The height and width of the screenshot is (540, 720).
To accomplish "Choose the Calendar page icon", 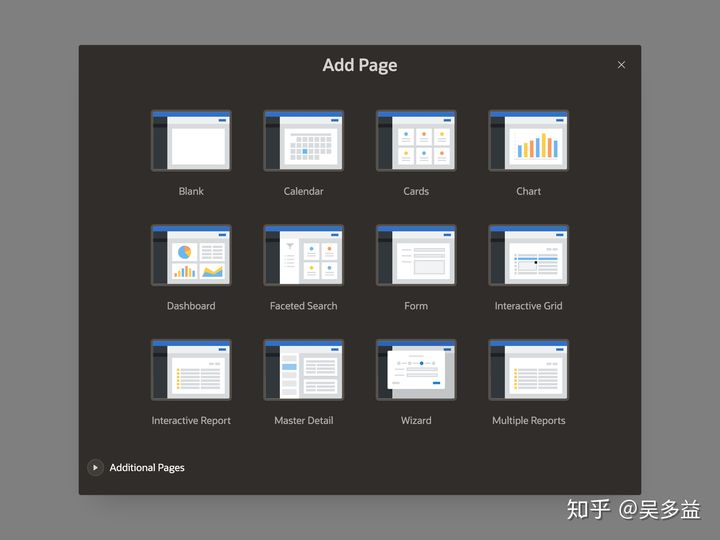I will coord(304,141).
